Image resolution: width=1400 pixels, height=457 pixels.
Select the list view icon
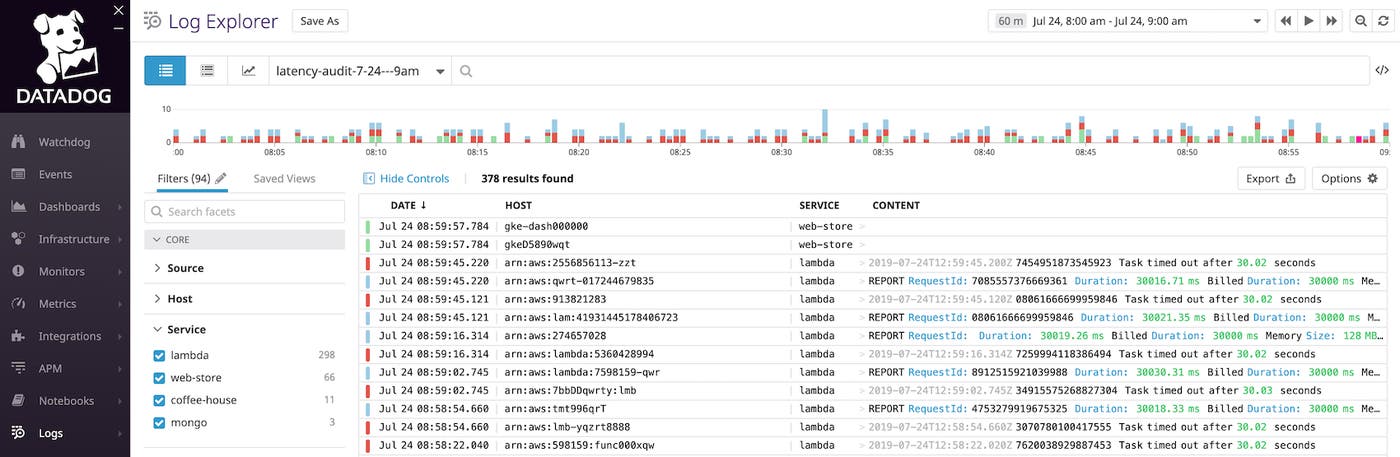(x=165, y=71)
